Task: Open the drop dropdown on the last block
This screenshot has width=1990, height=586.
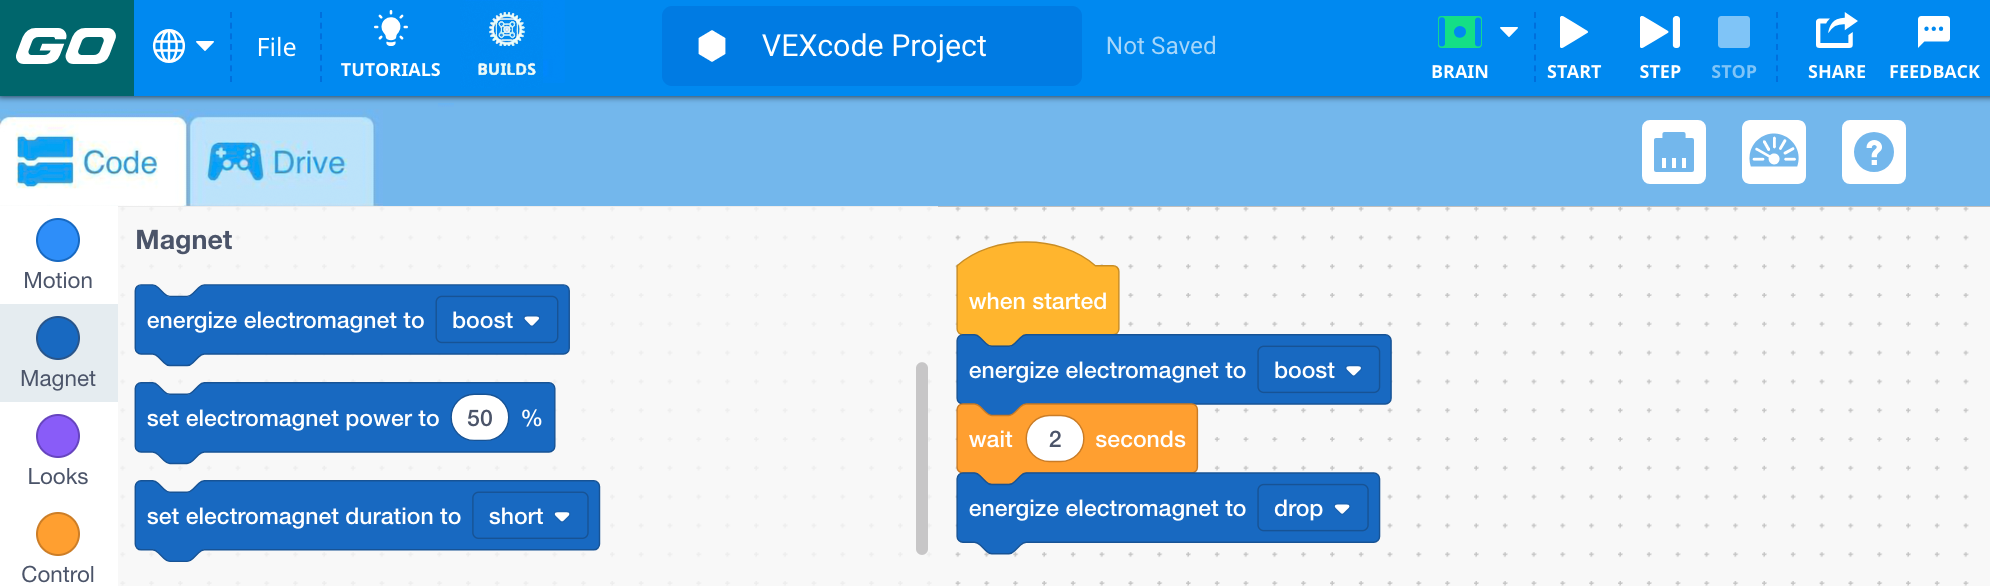Action: point(1312,508)
